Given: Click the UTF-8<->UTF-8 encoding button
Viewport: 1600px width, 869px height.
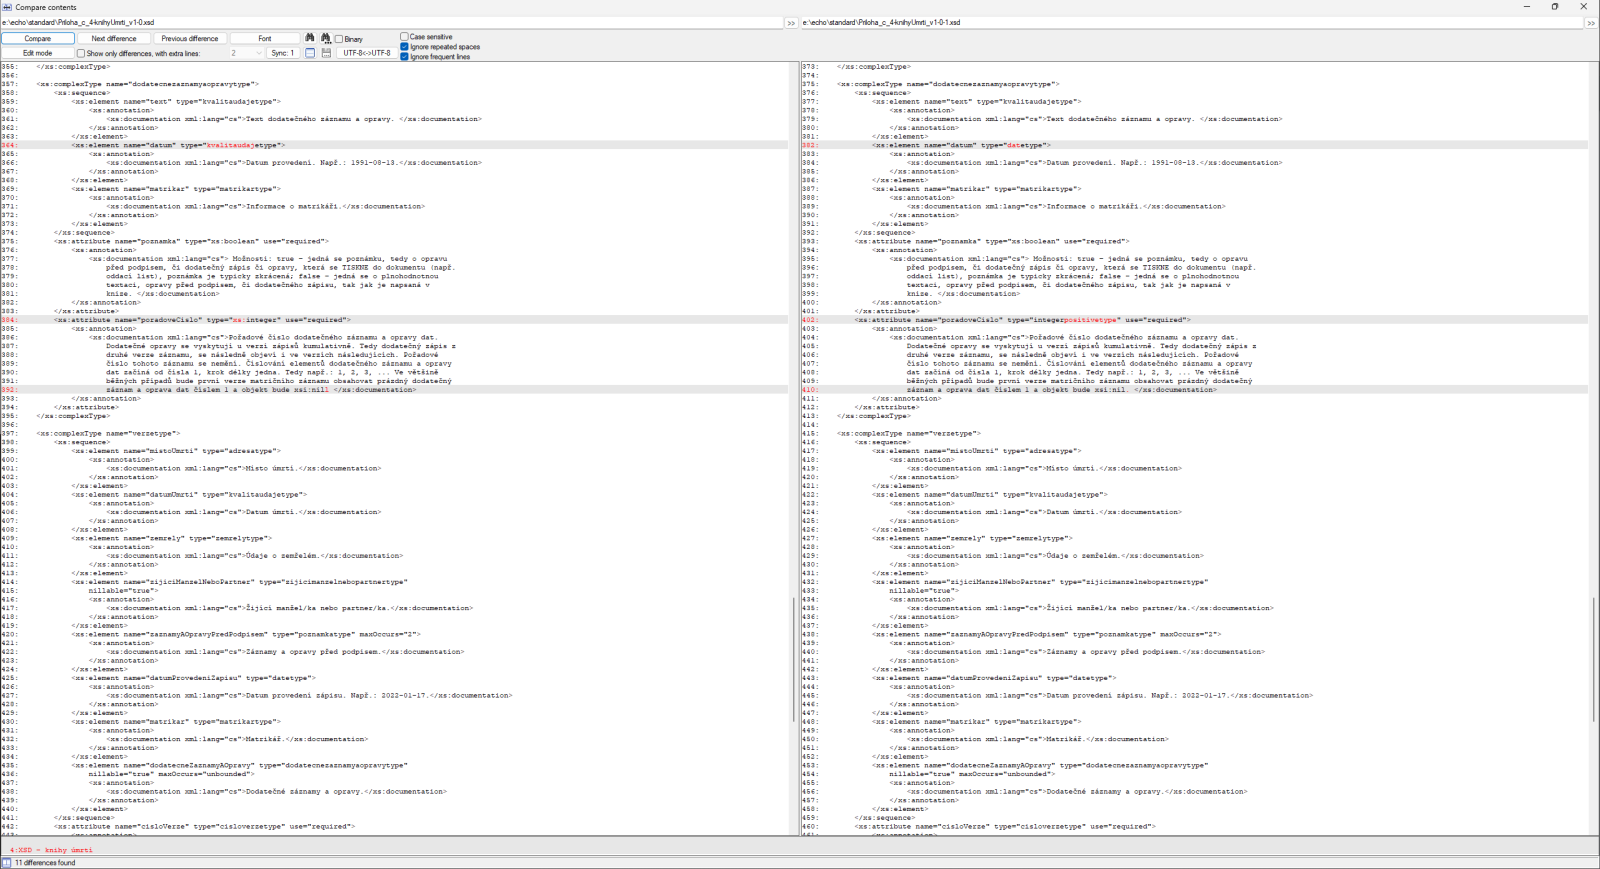Looking at the screenshot, I should click(366, 53).
